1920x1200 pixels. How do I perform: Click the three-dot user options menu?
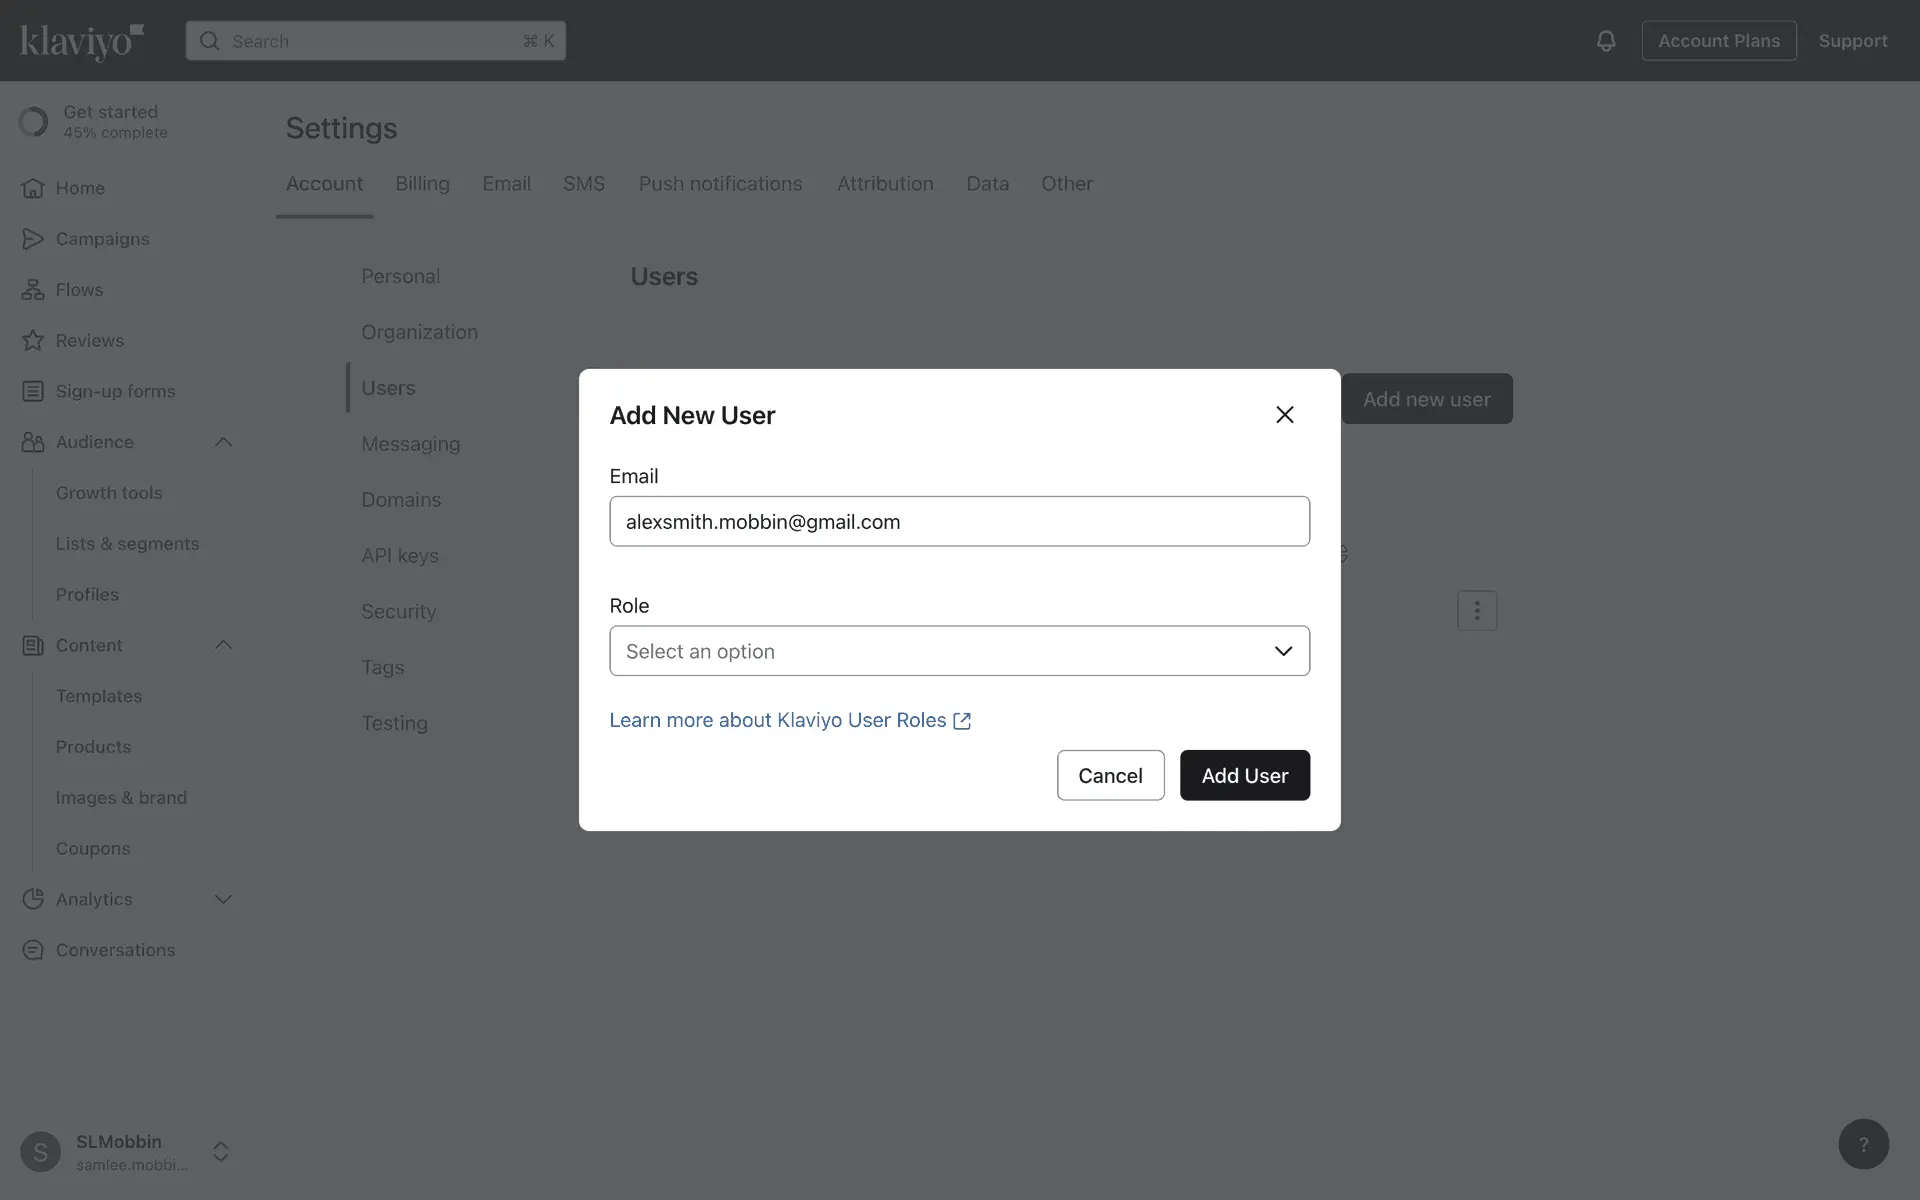1476,610
